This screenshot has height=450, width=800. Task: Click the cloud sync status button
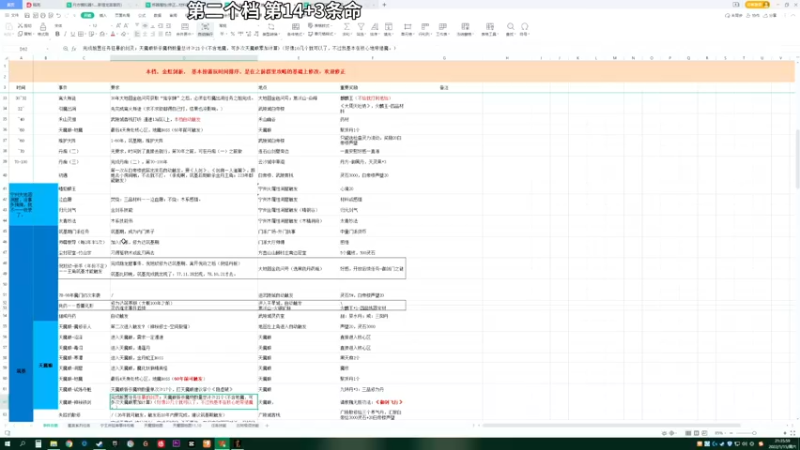pos(734,16)
